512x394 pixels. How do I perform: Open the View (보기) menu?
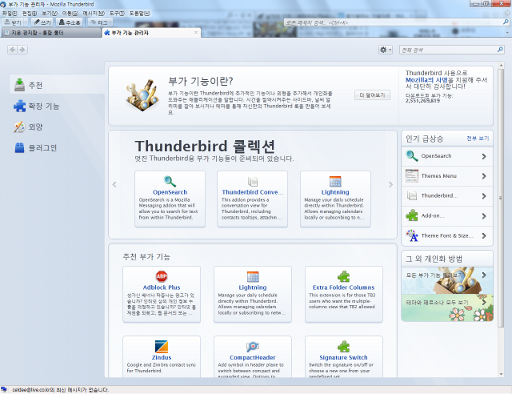point(49,13)
